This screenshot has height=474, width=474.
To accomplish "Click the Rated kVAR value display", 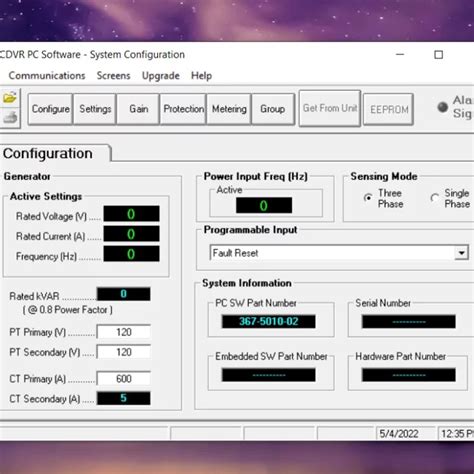I will click(x=124, y=294).
